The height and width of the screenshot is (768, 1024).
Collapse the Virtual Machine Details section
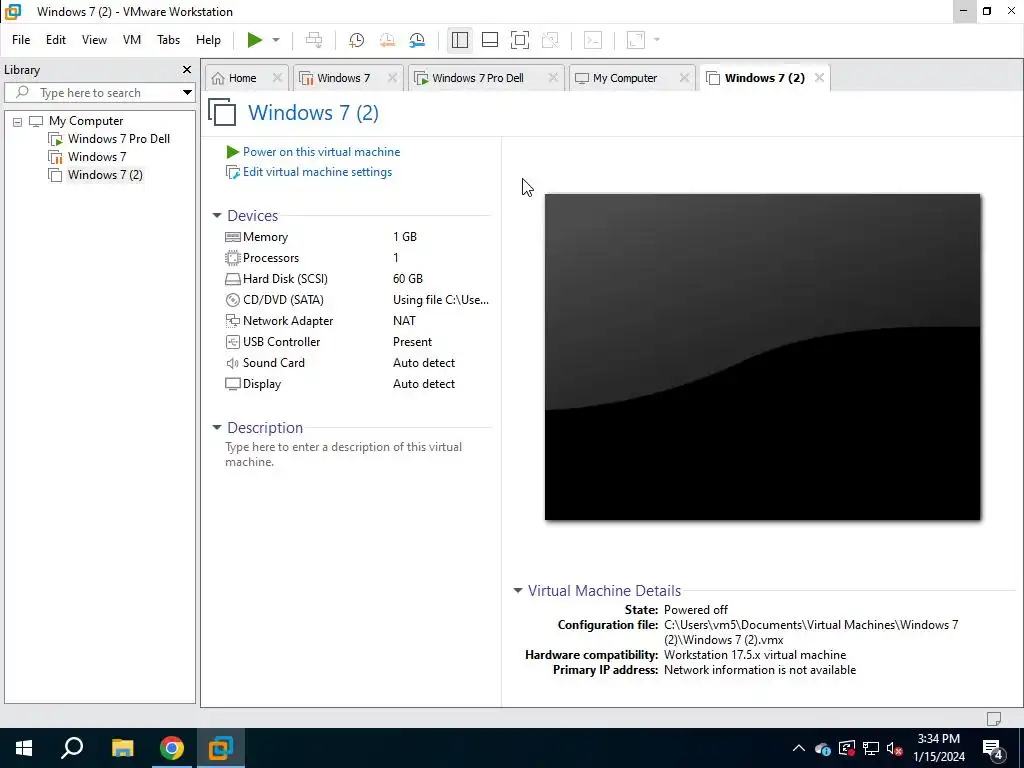tap(518, 590)
